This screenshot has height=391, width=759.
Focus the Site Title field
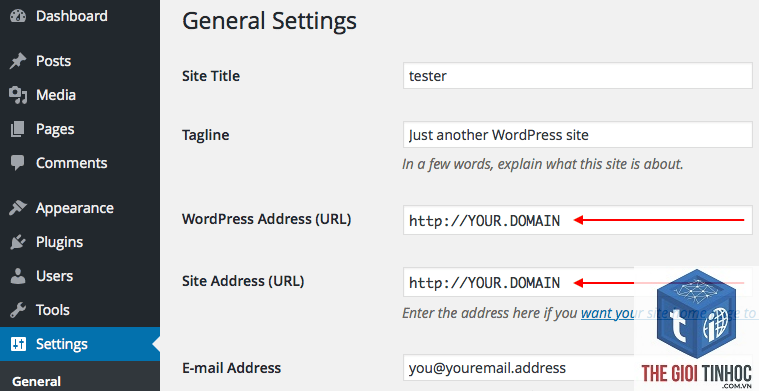(x=577, y=75)
